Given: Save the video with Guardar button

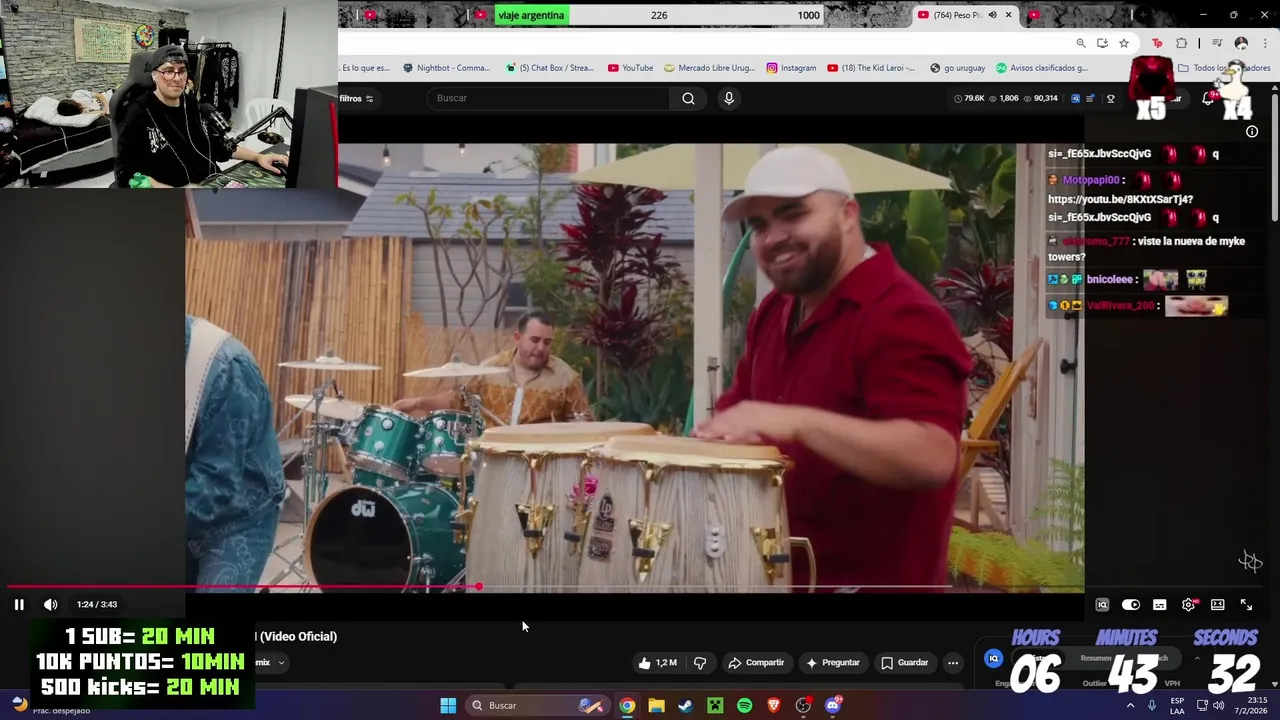Looking at the screenshot, I should click(905, 662).
